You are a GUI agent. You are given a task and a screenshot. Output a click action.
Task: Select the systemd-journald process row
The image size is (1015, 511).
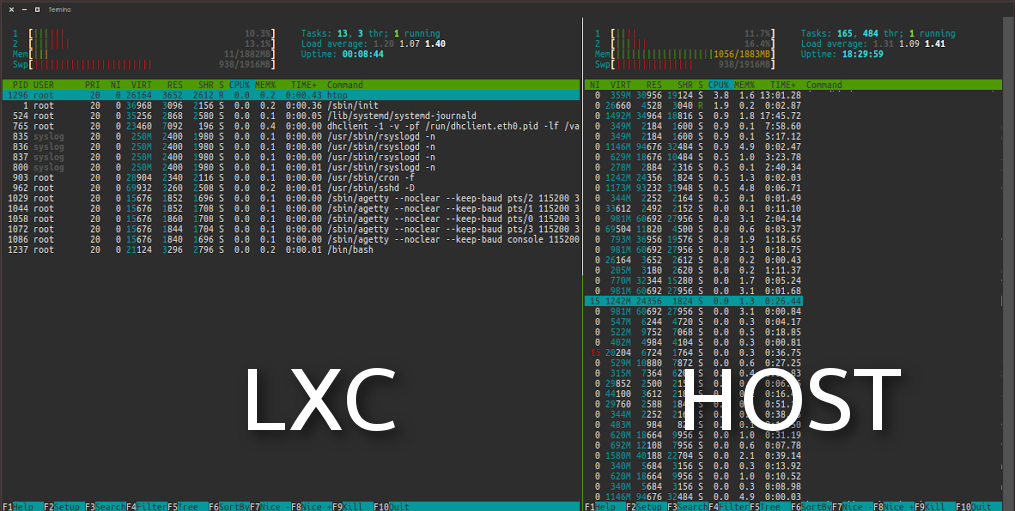click(x=291, y=116)
